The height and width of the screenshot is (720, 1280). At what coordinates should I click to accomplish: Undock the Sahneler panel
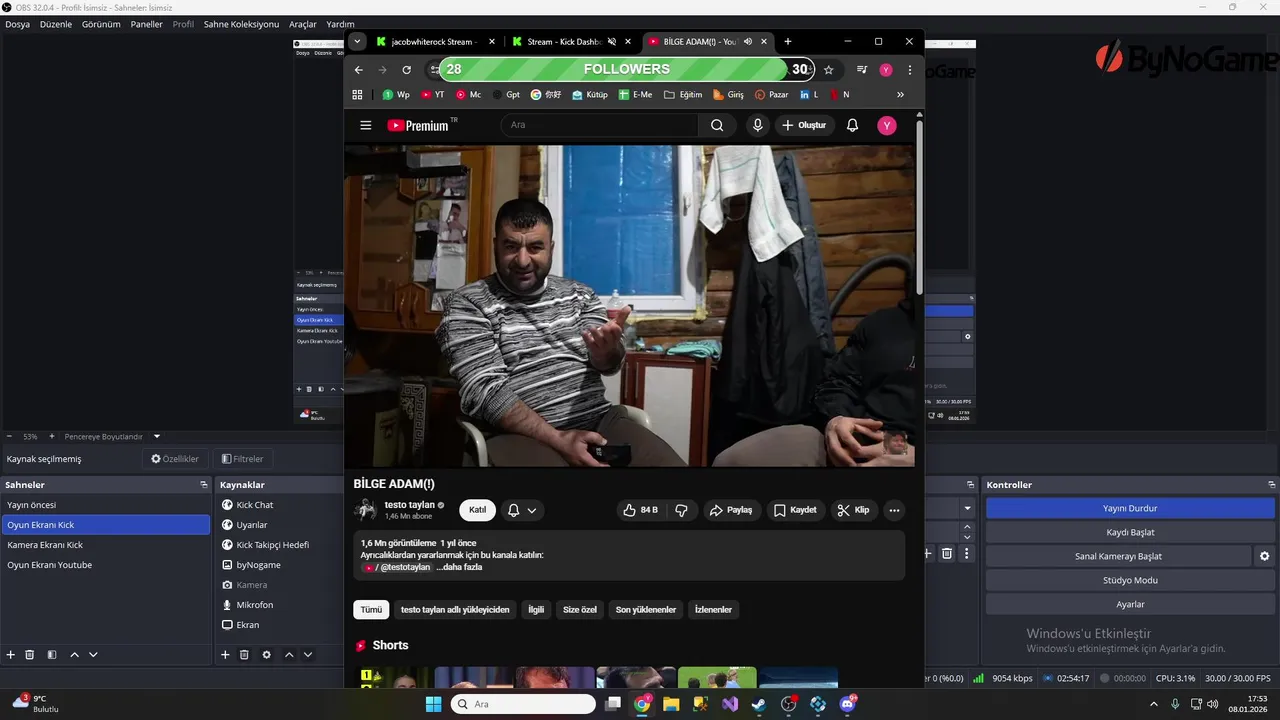click(204, 485)
